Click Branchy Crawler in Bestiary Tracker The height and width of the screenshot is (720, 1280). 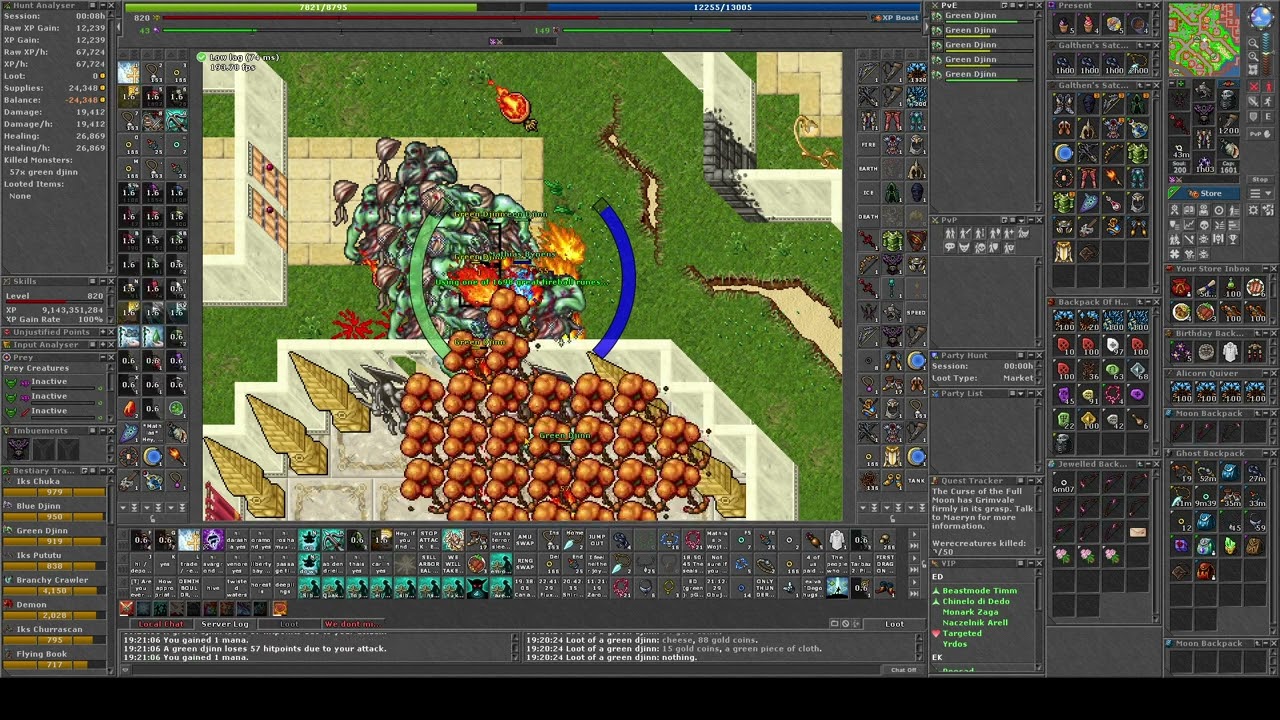[52, 580]
